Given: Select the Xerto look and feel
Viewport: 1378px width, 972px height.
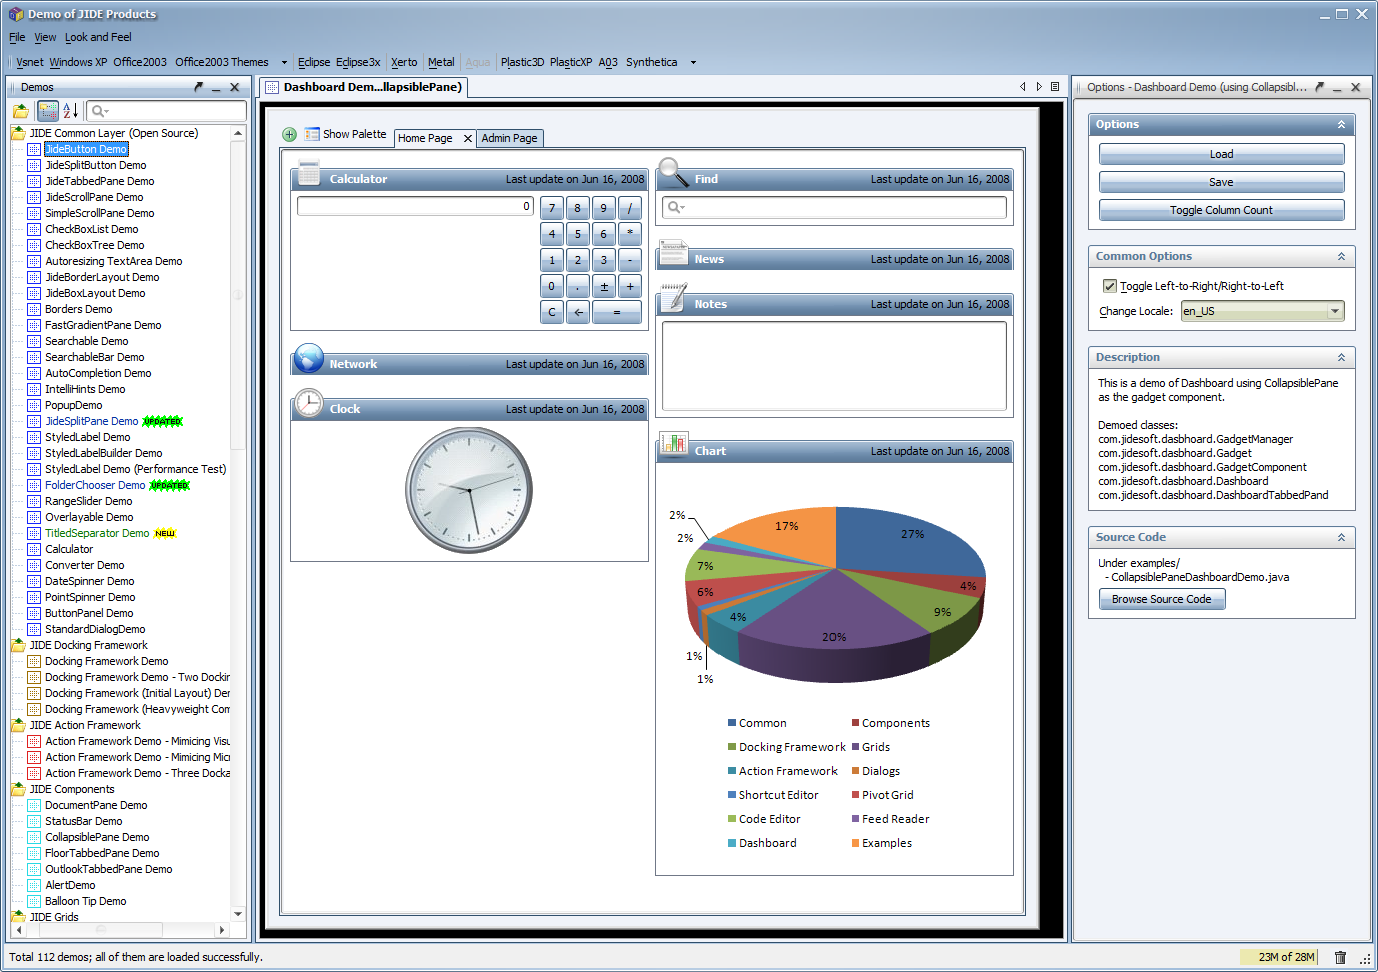Looking at the screenshot, I should click(404, 62).
